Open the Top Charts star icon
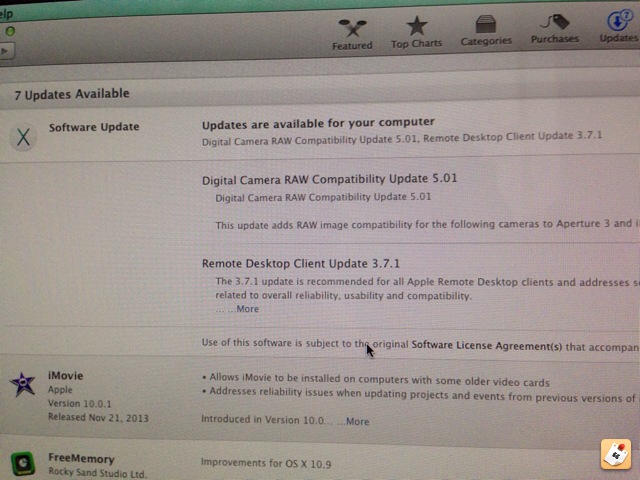640x480 pixels. pyautogui.click(x=417, y=26)
